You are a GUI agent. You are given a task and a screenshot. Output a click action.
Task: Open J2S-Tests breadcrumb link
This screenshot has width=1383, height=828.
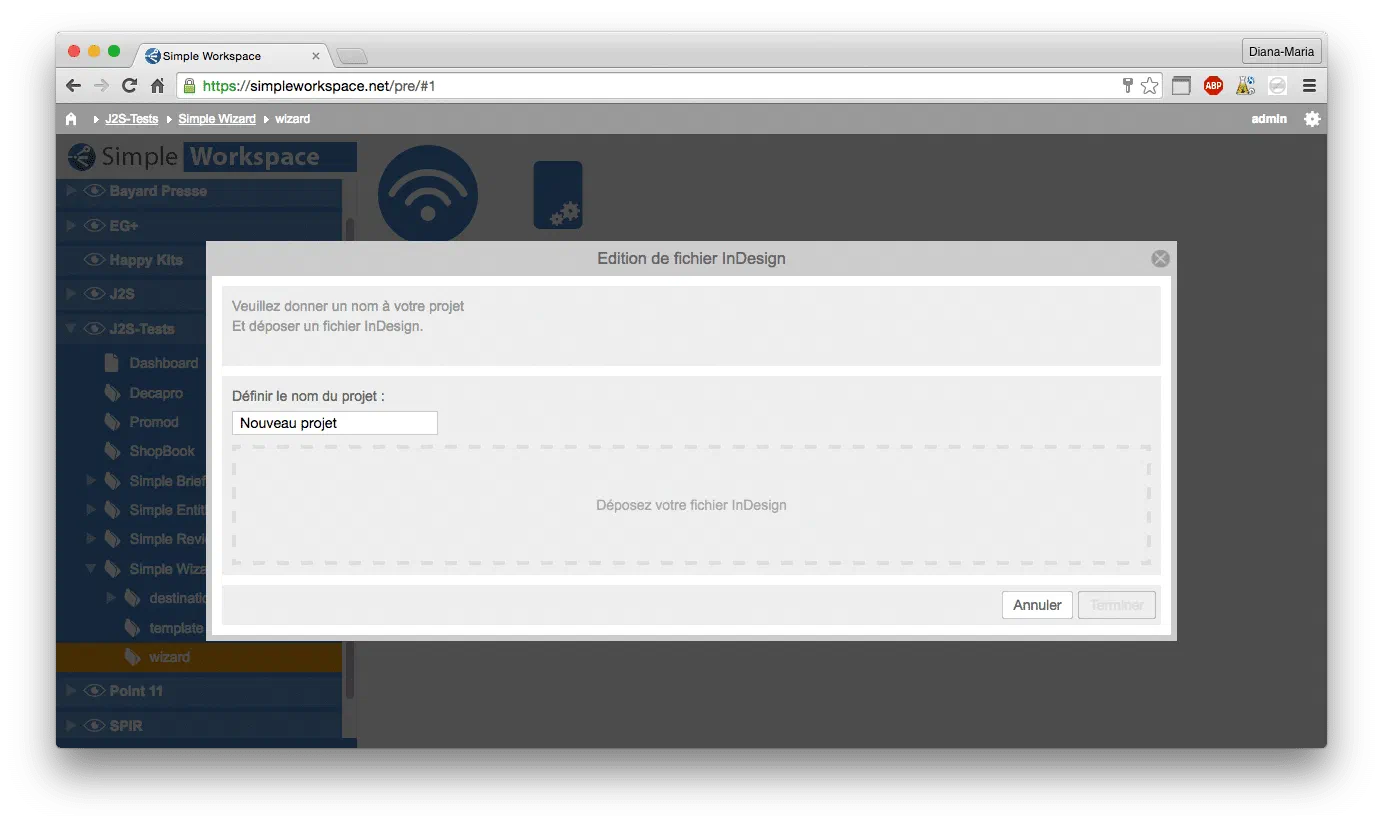[x=132, y=119]
